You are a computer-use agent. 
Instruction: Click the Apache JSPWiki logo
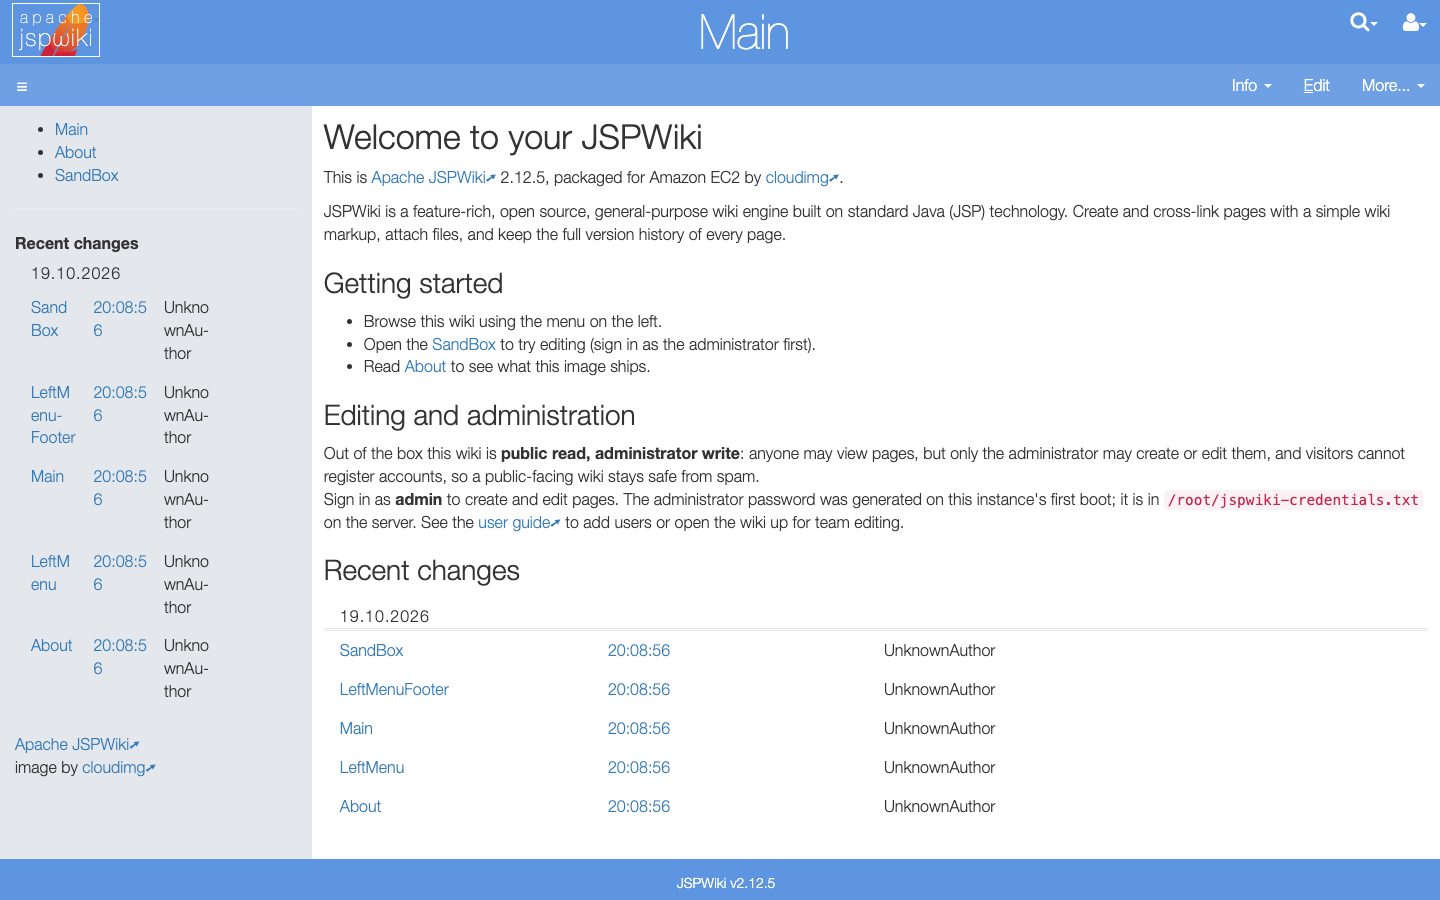(x=56, y=30)
